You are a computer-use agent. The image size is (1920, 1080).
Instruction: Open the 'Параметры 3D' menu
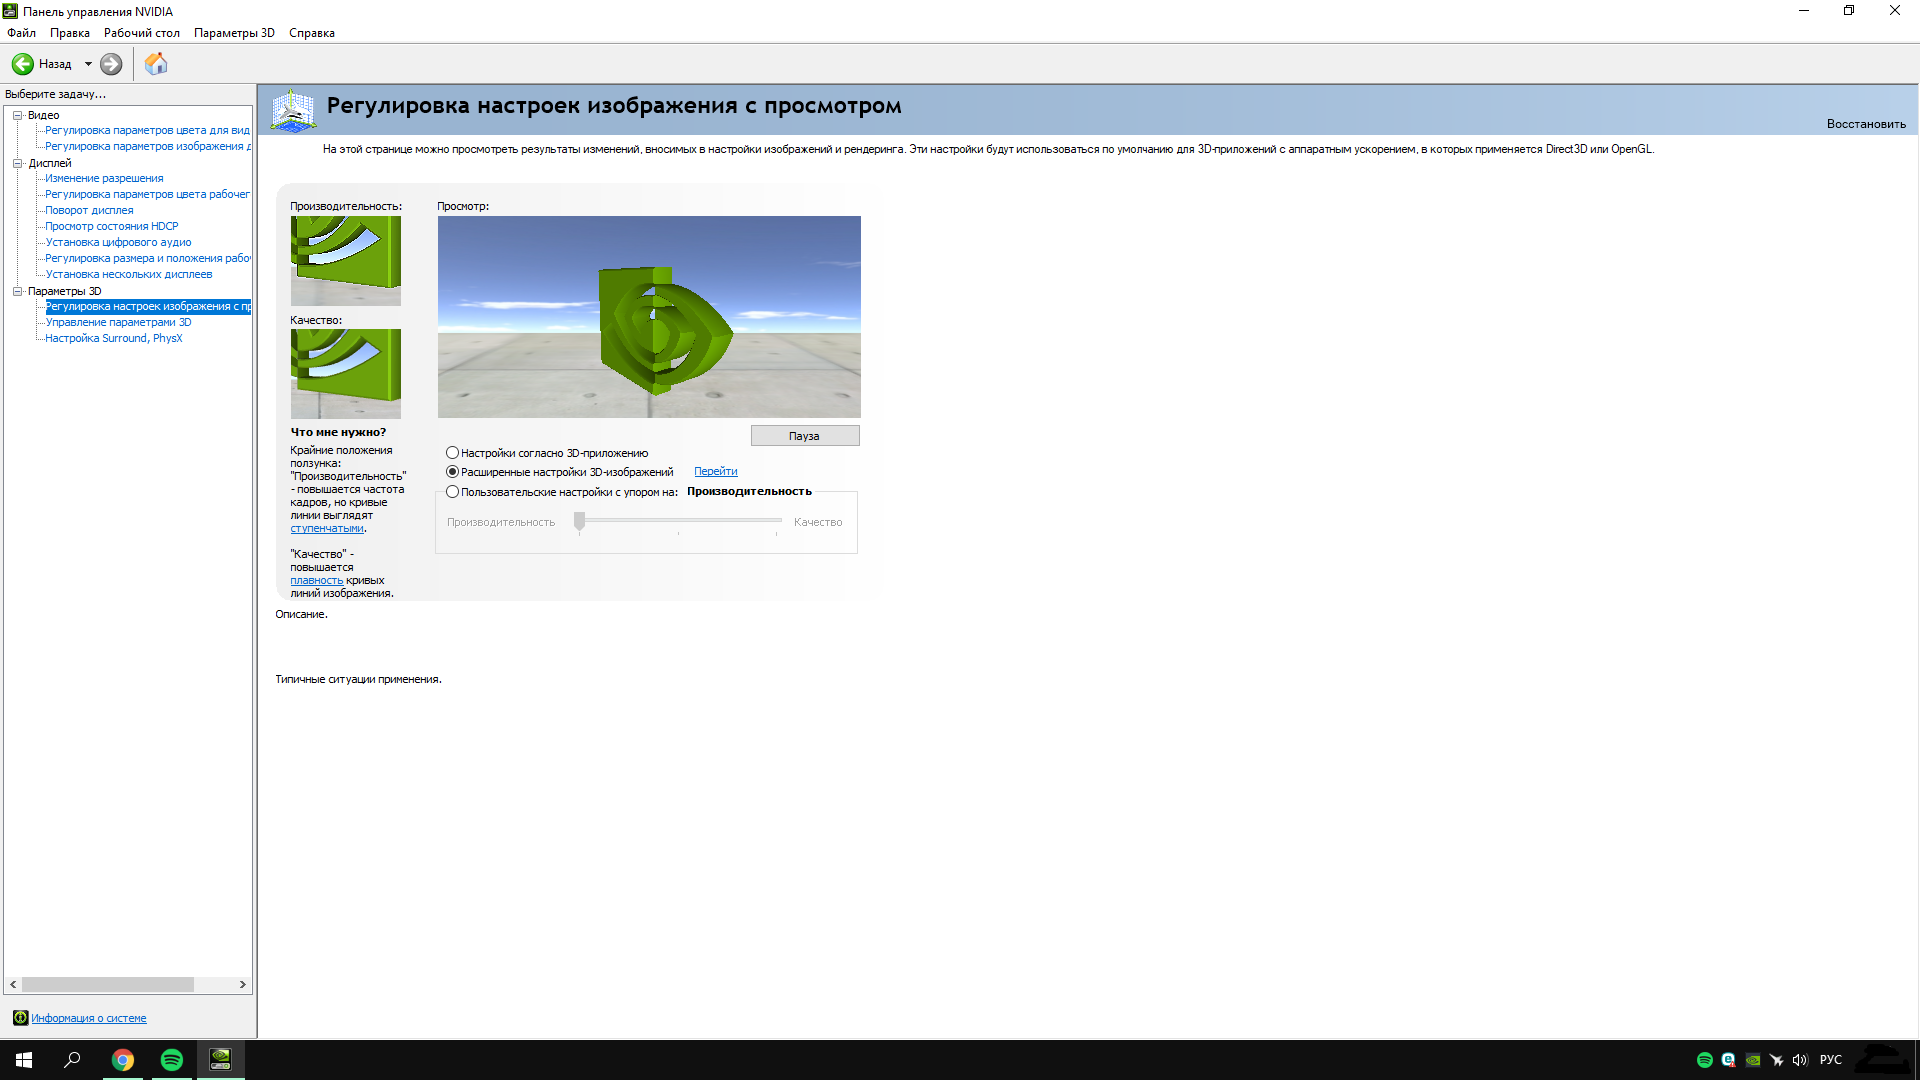pyautogui.click(x=234, y=33)
